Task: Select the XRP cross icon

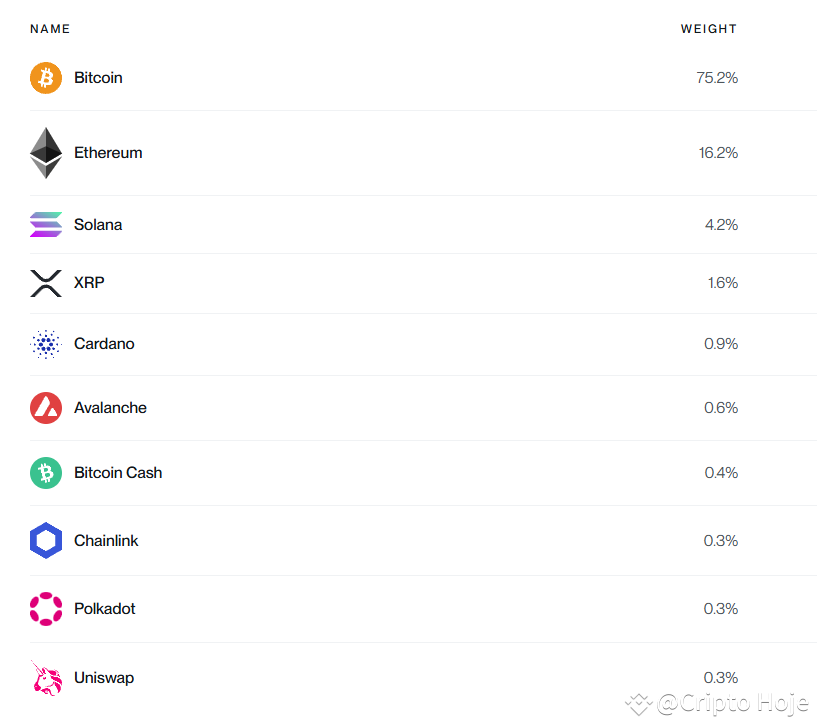Action: point(46,283)
